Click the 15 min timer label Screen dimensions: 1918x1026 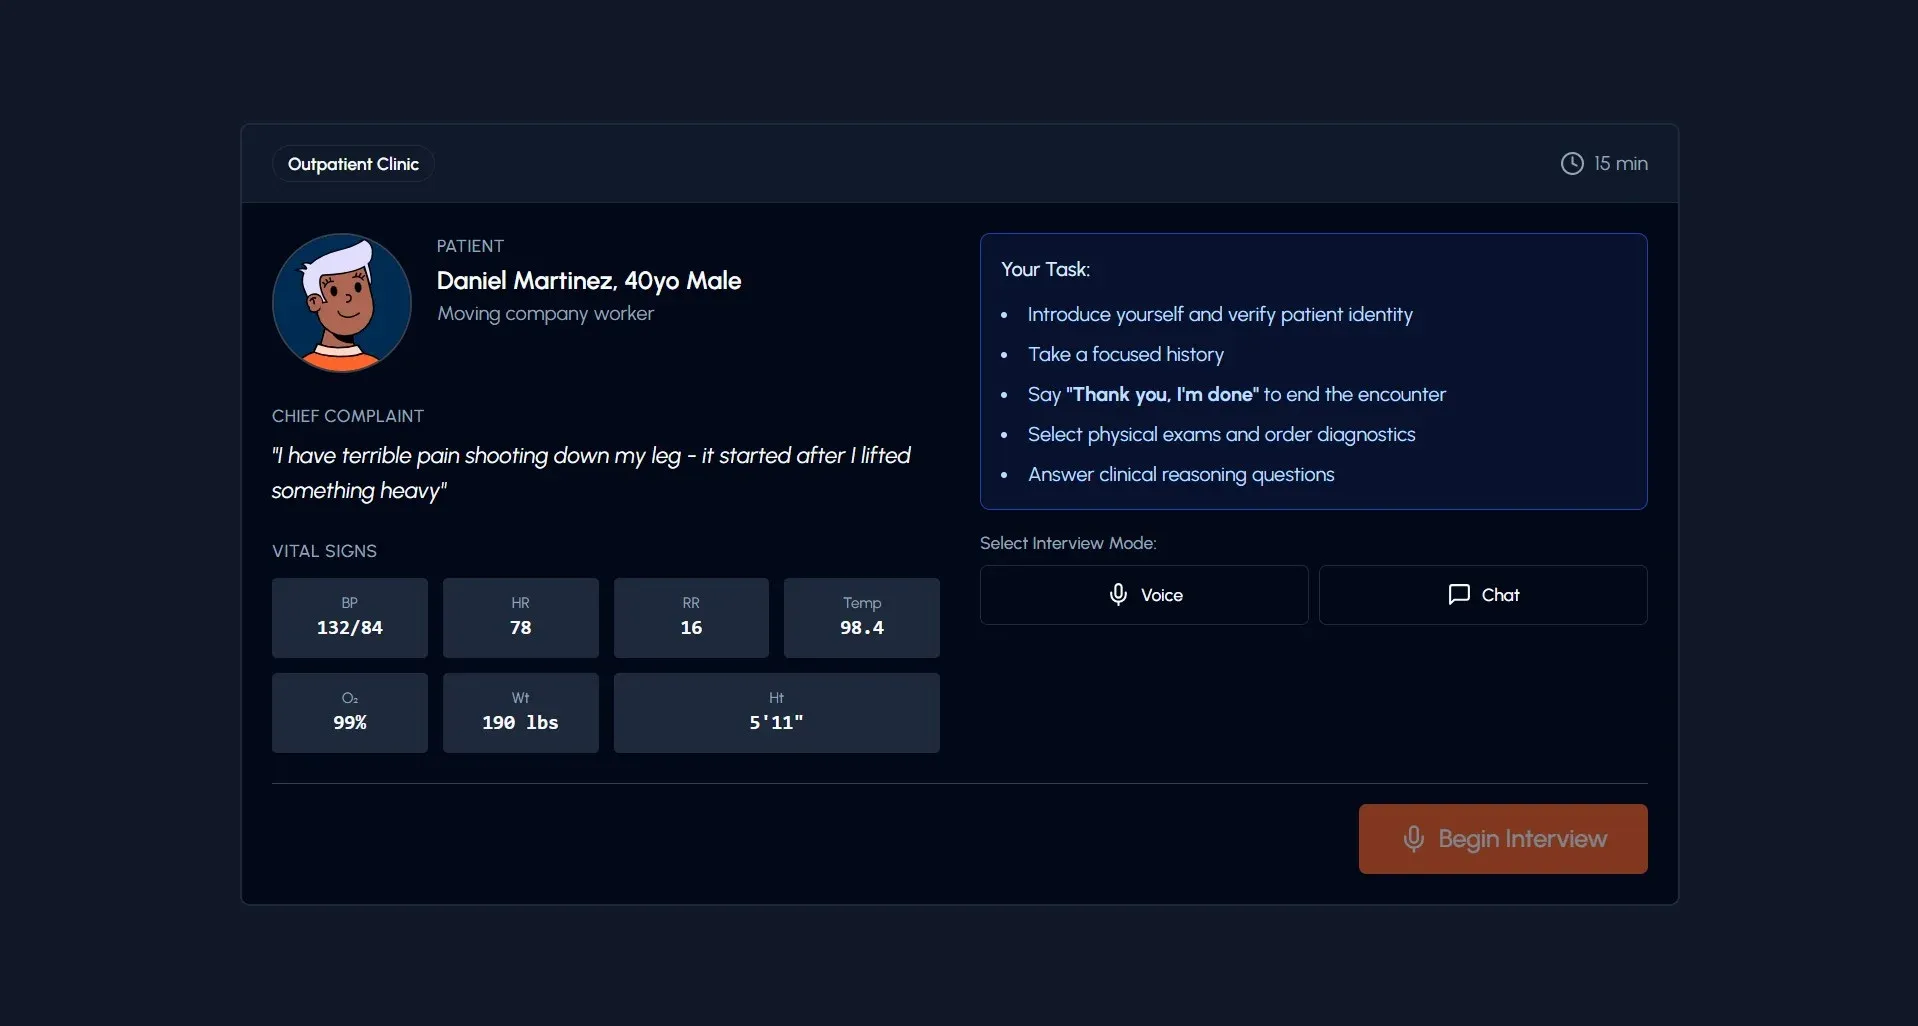[x=1620, y=163]
